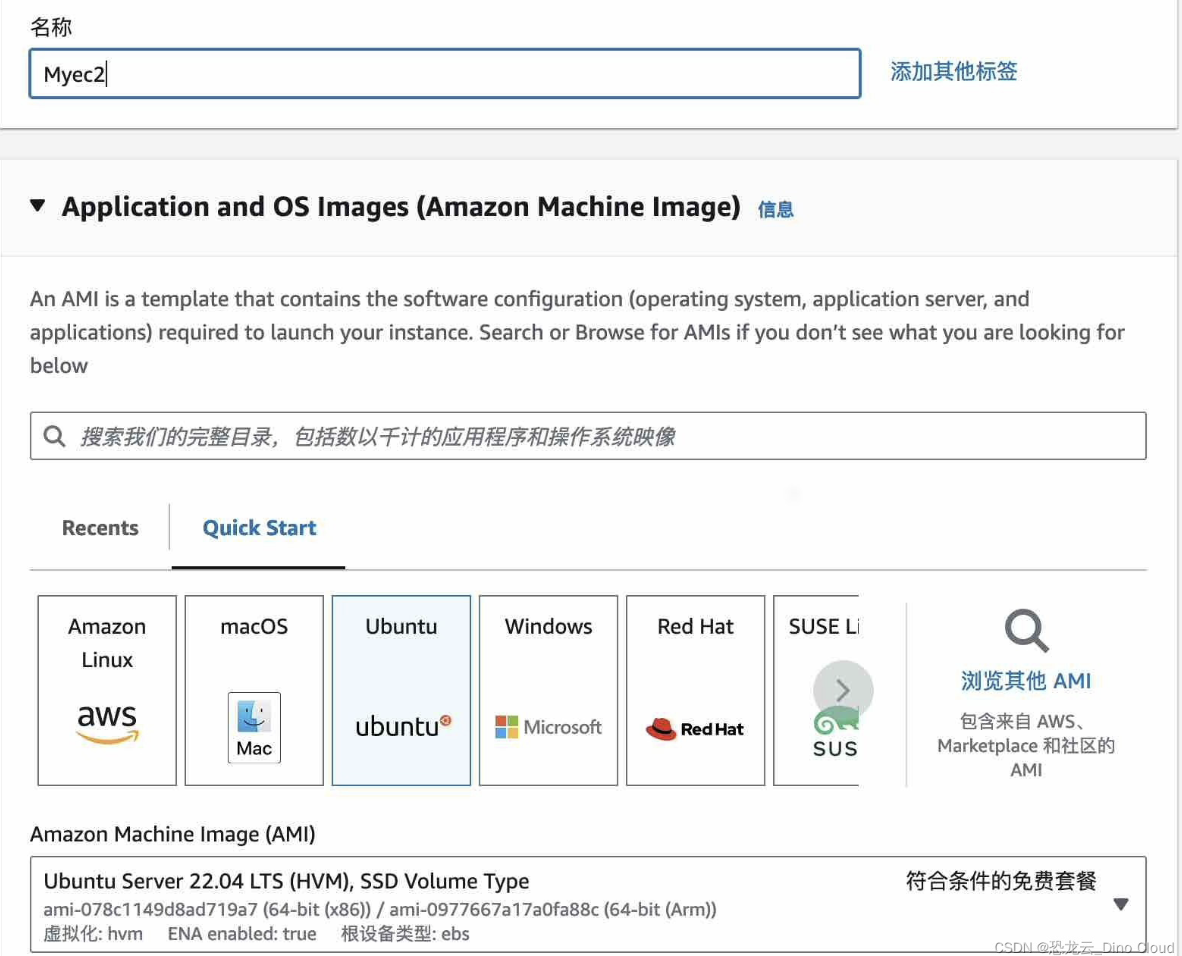Click the 浏览其他 AMI link
Viewport: 1182px width, 956px height.
point(1026,681)
